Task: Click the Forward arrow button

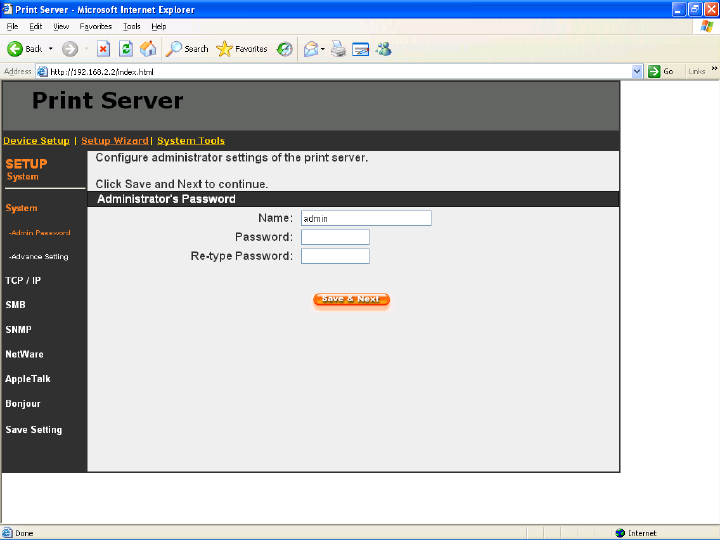Action: click(x=70, y=49)
